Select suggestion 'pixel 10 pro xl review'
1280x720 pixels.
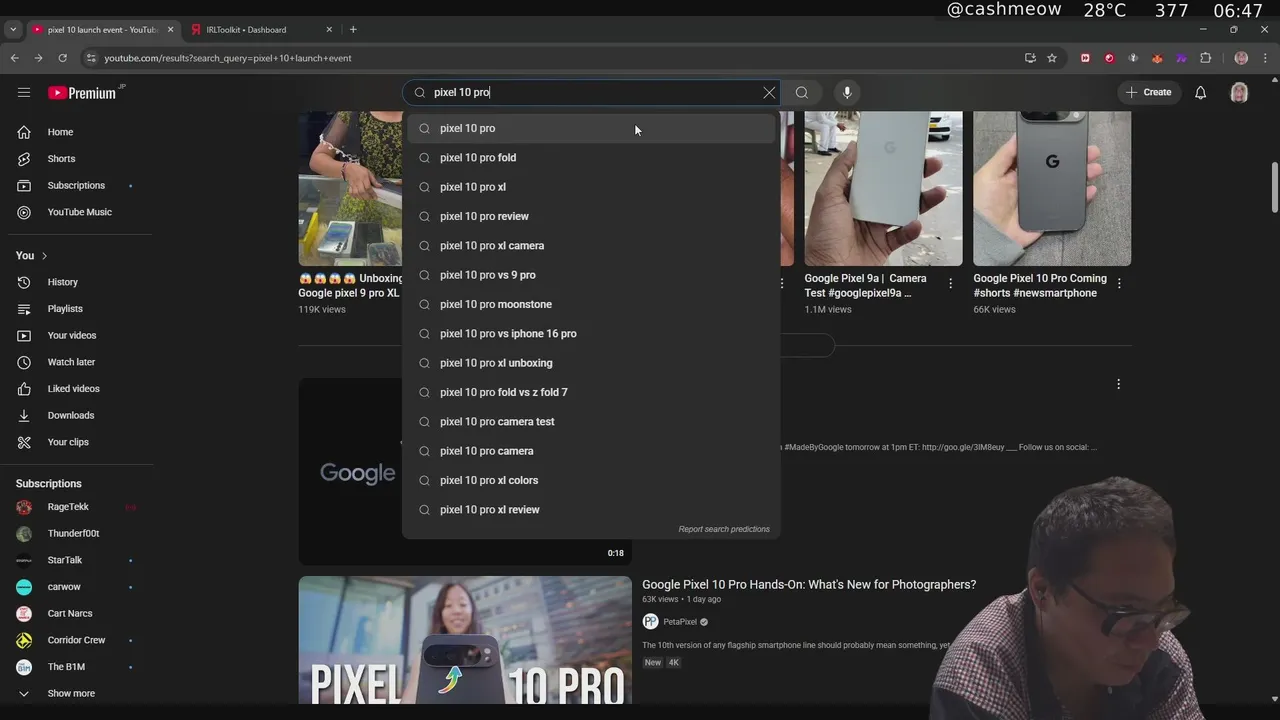[x=591, y=510]
